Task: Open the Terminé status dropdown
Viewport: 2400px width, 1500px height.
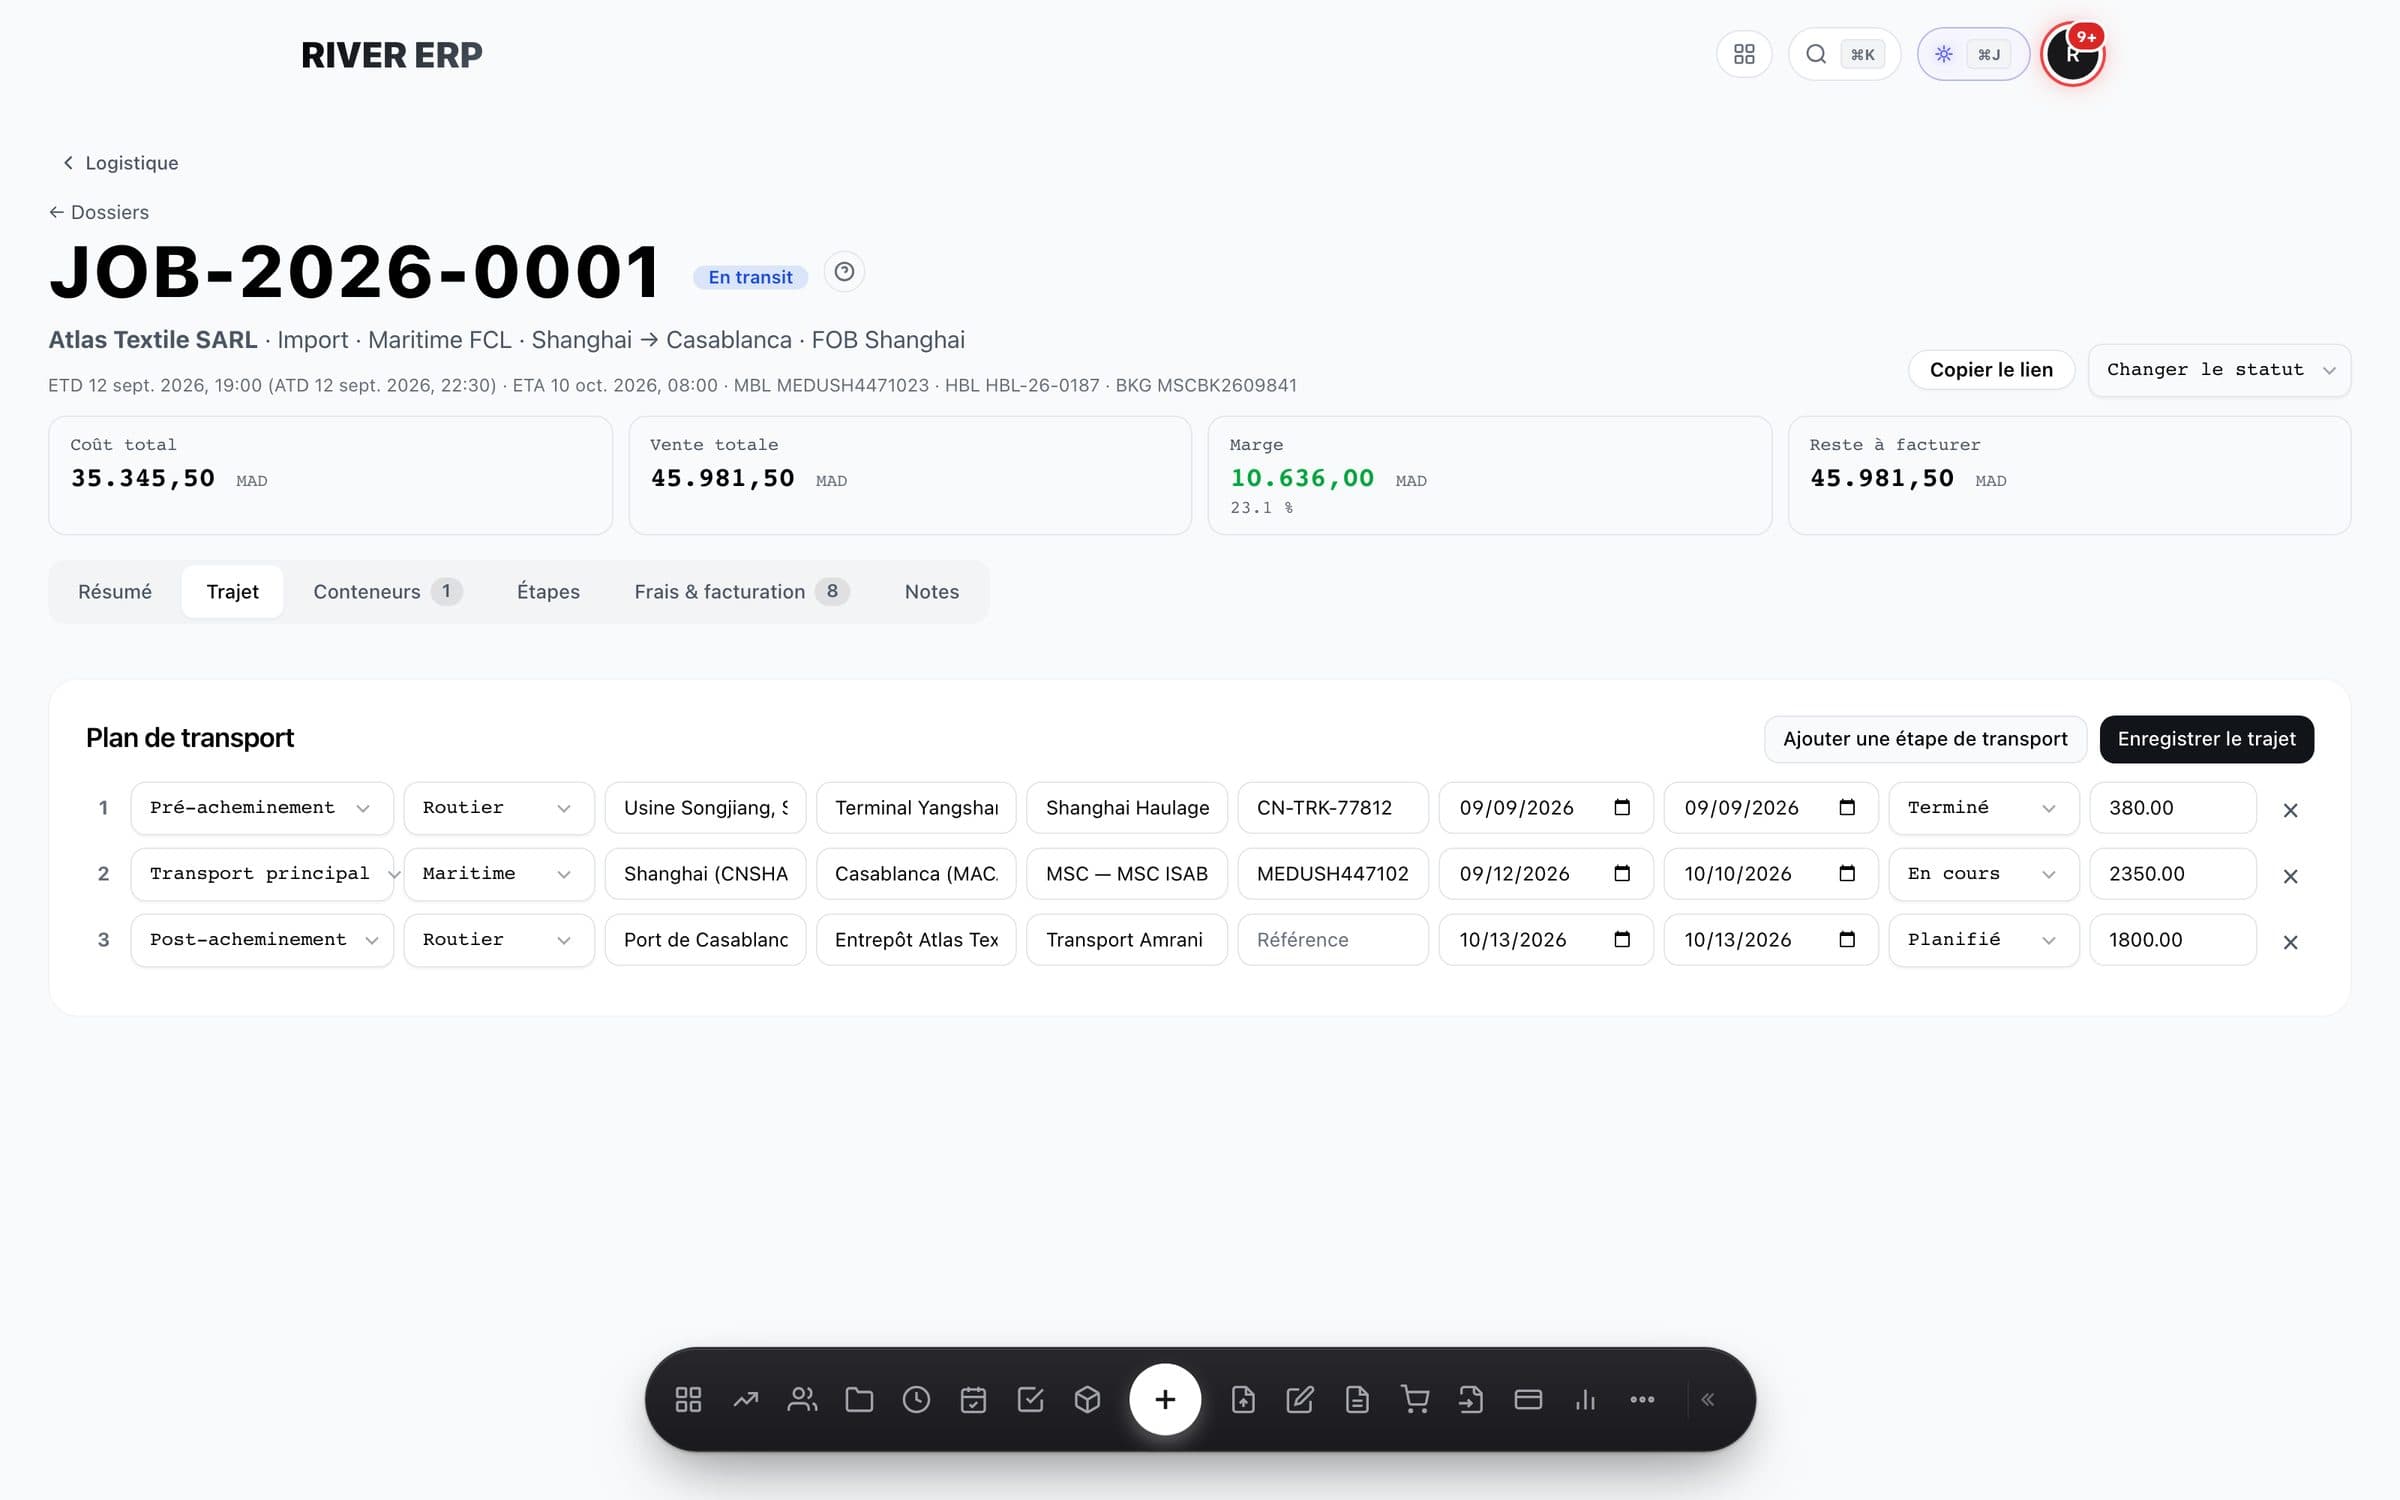Action: point(1984,808)
